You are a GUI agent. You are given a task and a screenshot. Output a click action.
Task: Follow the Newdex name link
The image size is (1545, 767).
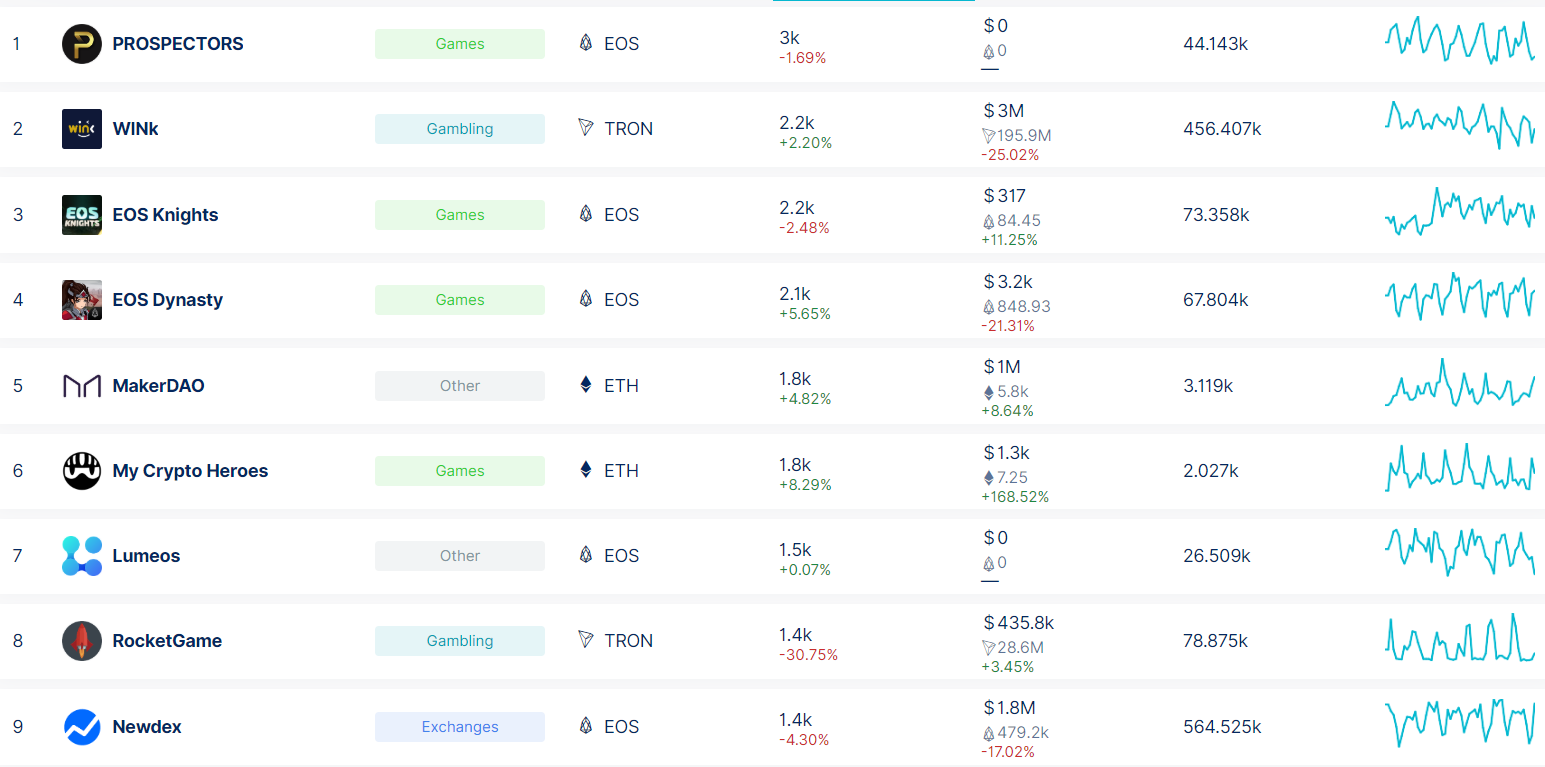pyautogui.click(x=147, y=727)
